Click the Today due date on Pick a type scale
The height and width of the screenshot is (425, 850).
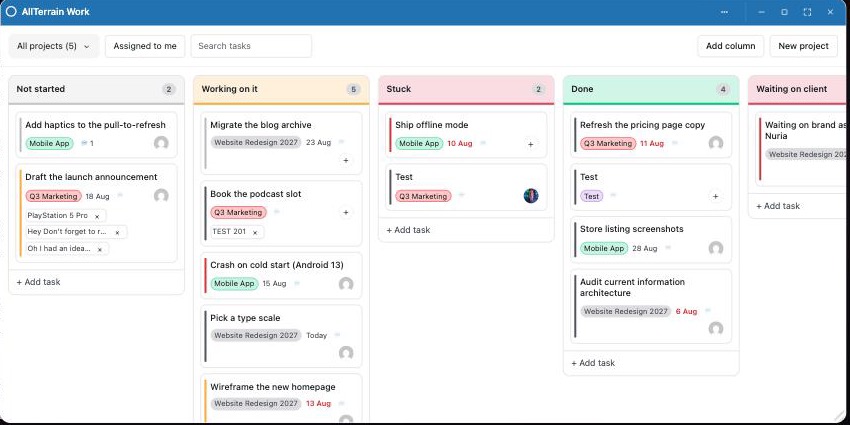click(317, 336)
